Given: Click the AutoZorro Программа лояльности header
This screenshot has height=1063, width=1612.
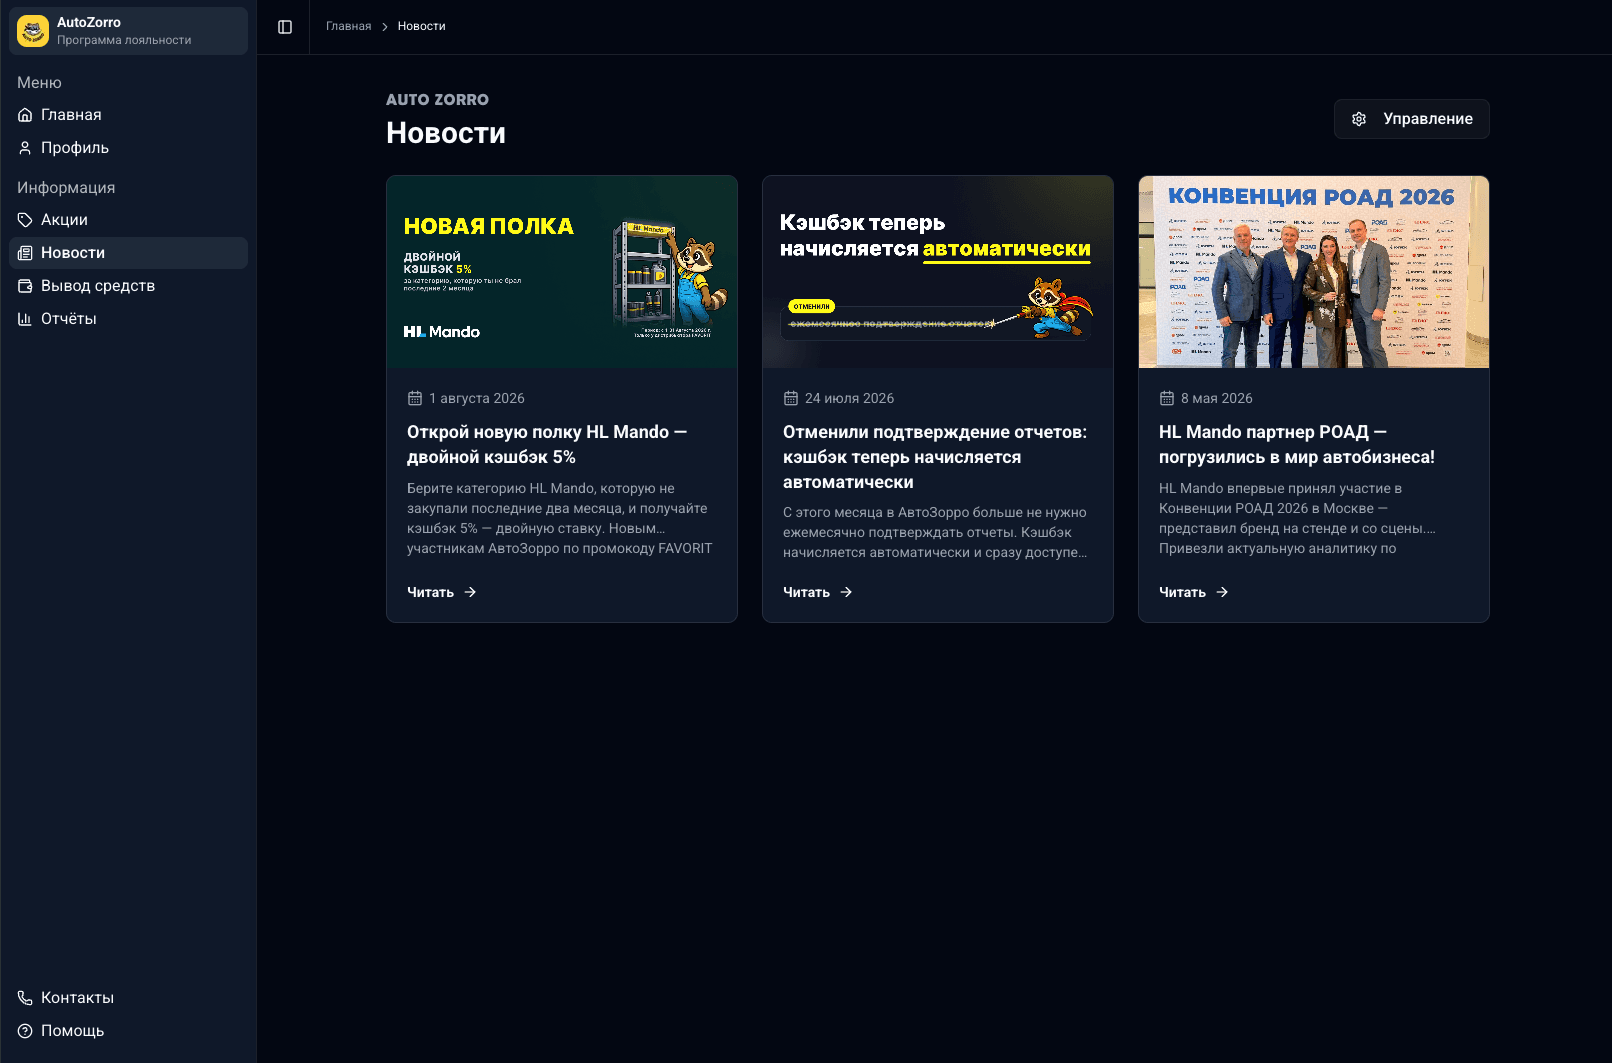Looking at the screenshot, I should [x=128, y=31].
